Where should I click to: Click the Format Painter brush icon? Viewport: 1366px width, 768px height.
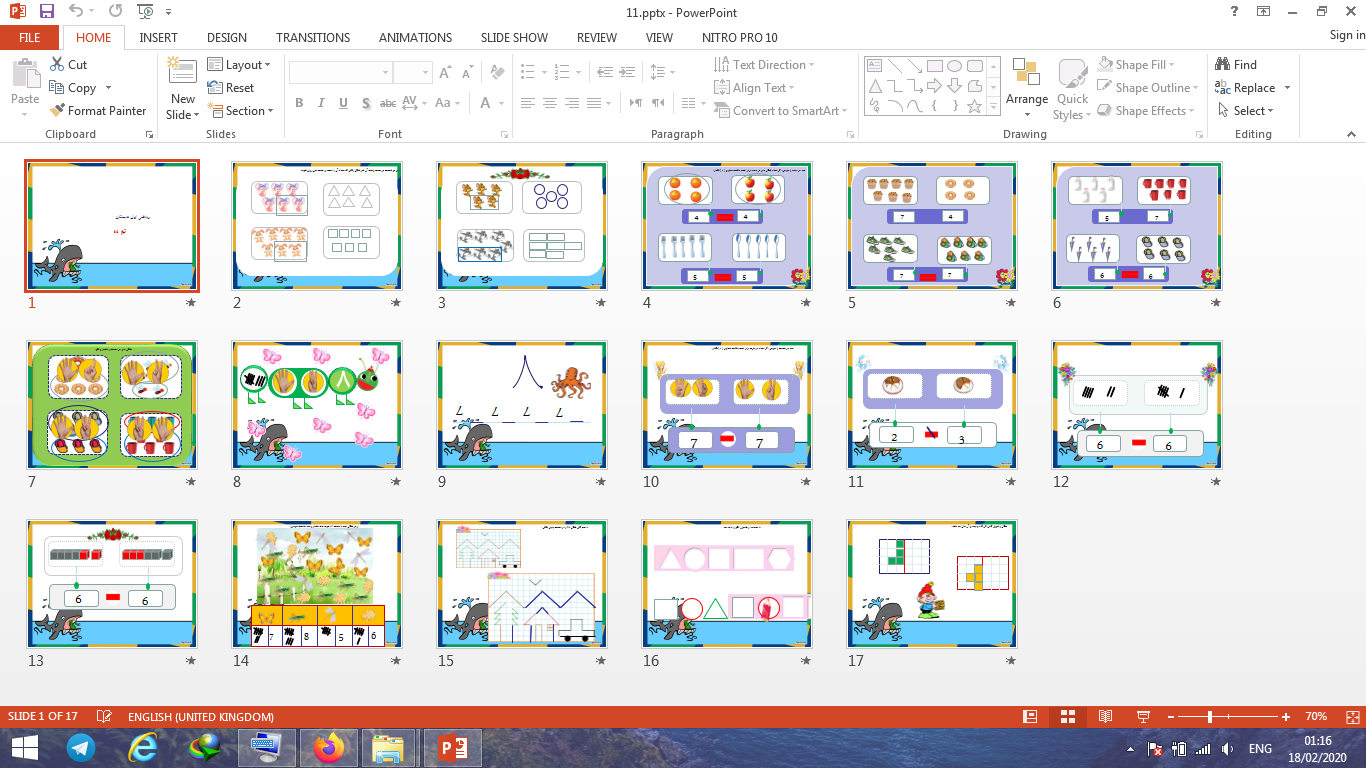(57, 111)
